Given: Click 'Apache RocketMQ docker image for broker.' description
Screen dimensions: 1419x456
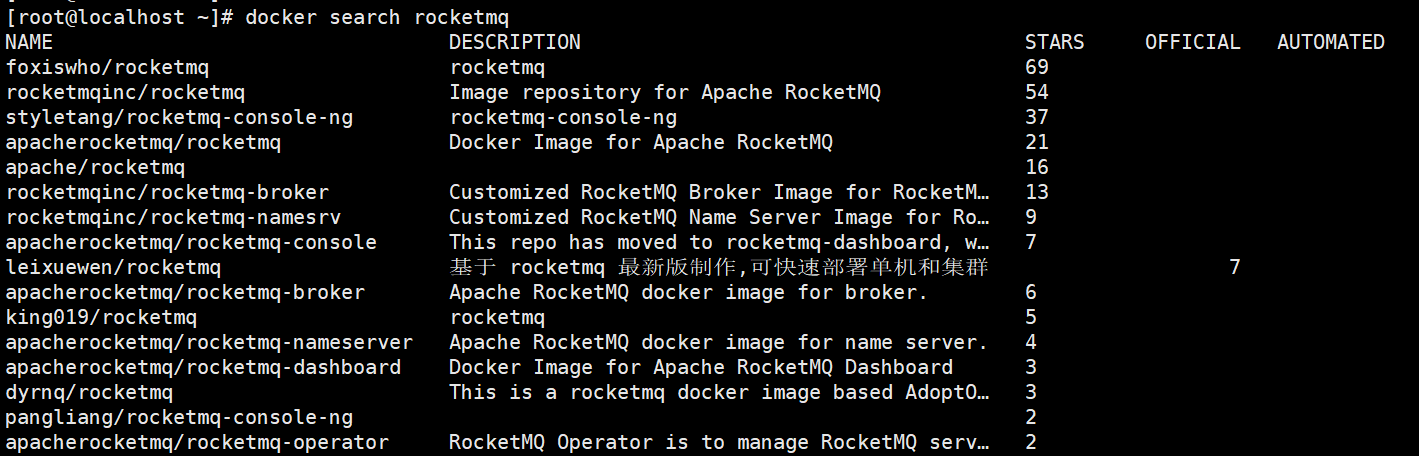Looking at the screenshot, I should [x=689, y=292].
